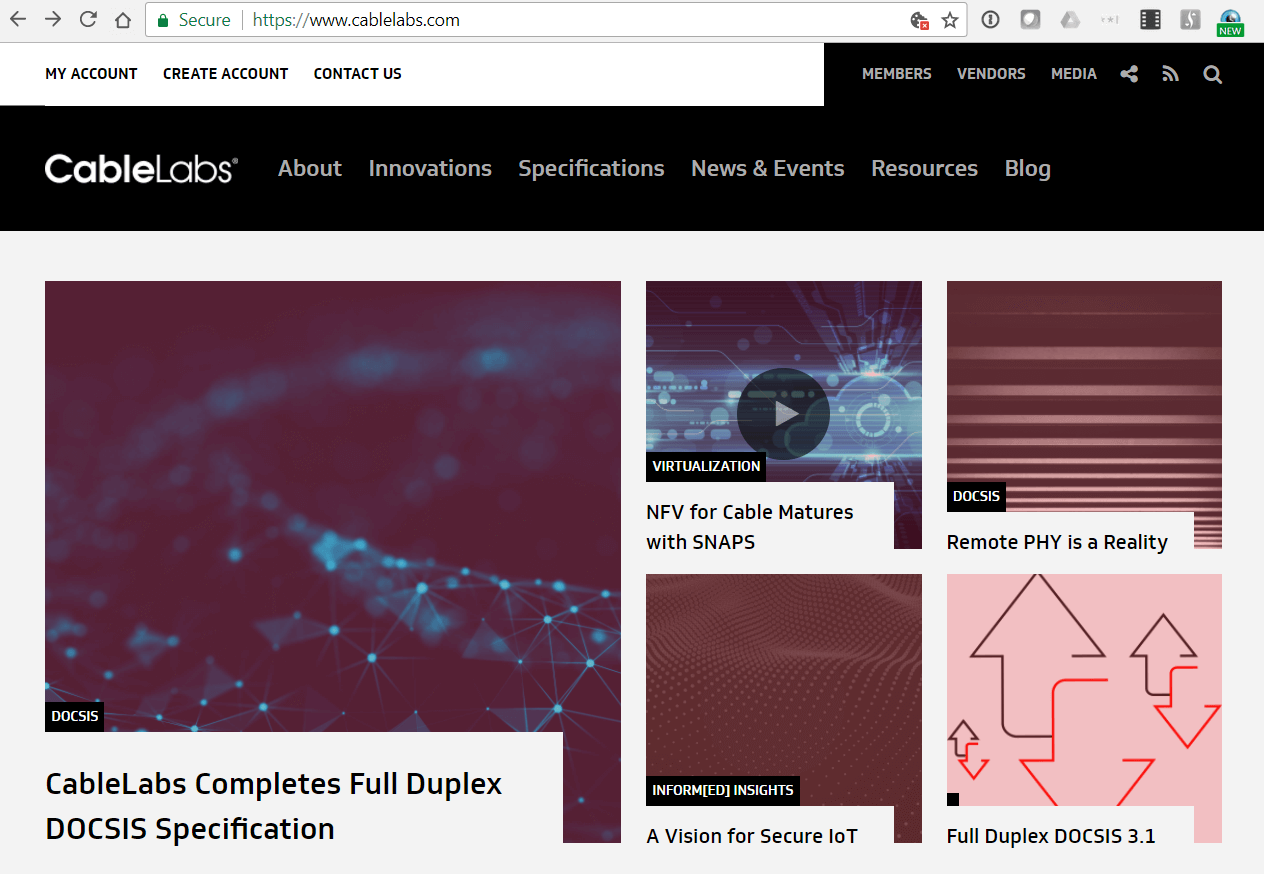The height and width of the screenshot is (874, 1264).
Task: Click the circled exclamation extension icon
Action: pos(989,19)
